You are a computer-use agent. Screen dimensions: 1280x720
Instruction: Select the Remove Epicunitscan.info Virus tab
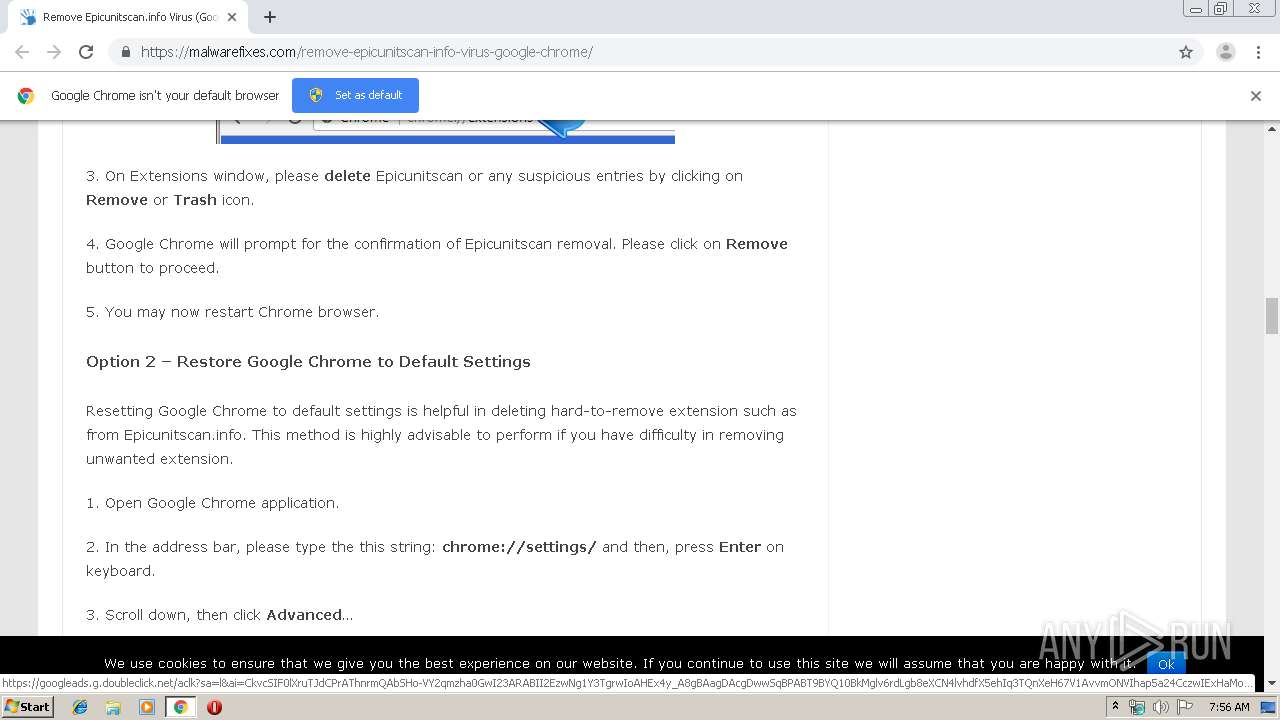click(130, 17)
